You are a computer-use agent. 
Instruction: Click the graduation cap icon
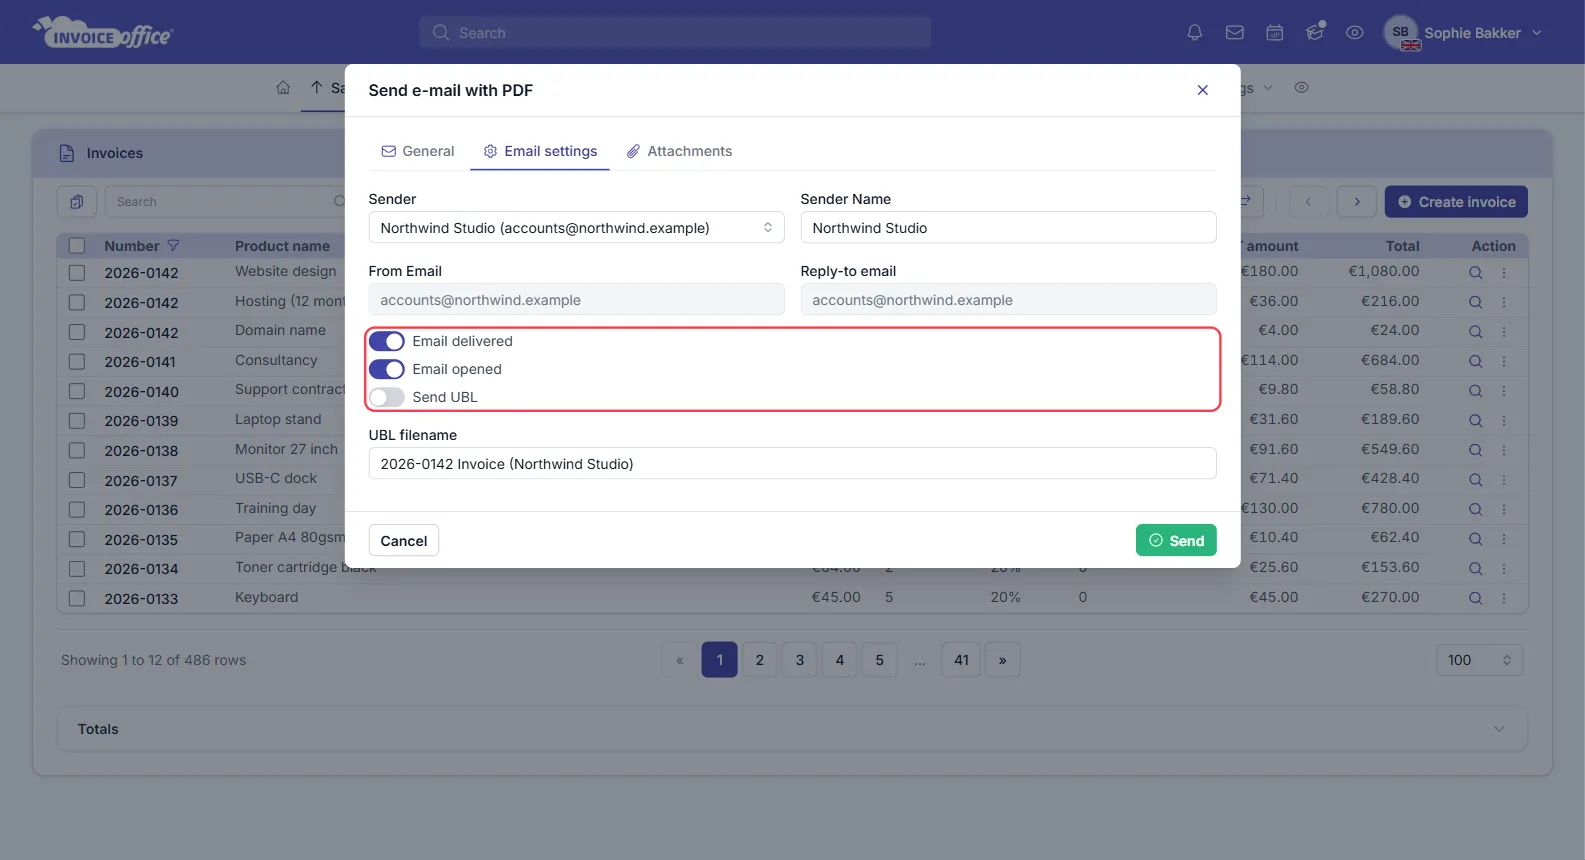point(1315,32)
